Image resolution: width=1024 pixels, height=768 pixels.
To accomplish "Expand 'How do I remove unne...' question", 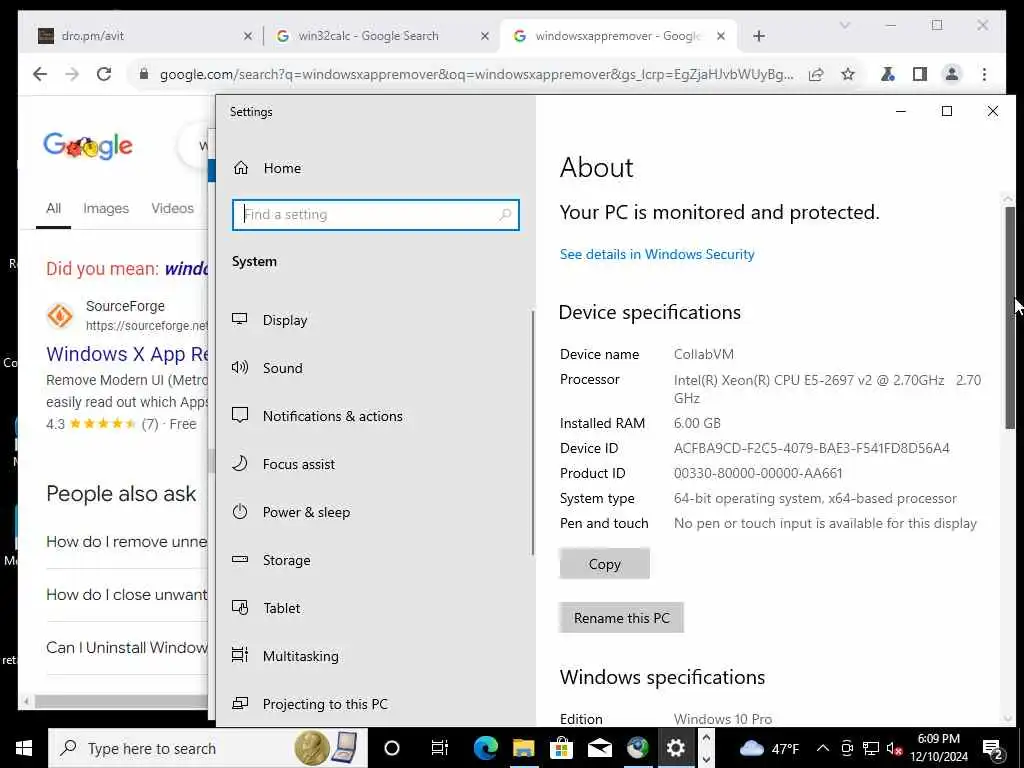I will tap(127, 541).
